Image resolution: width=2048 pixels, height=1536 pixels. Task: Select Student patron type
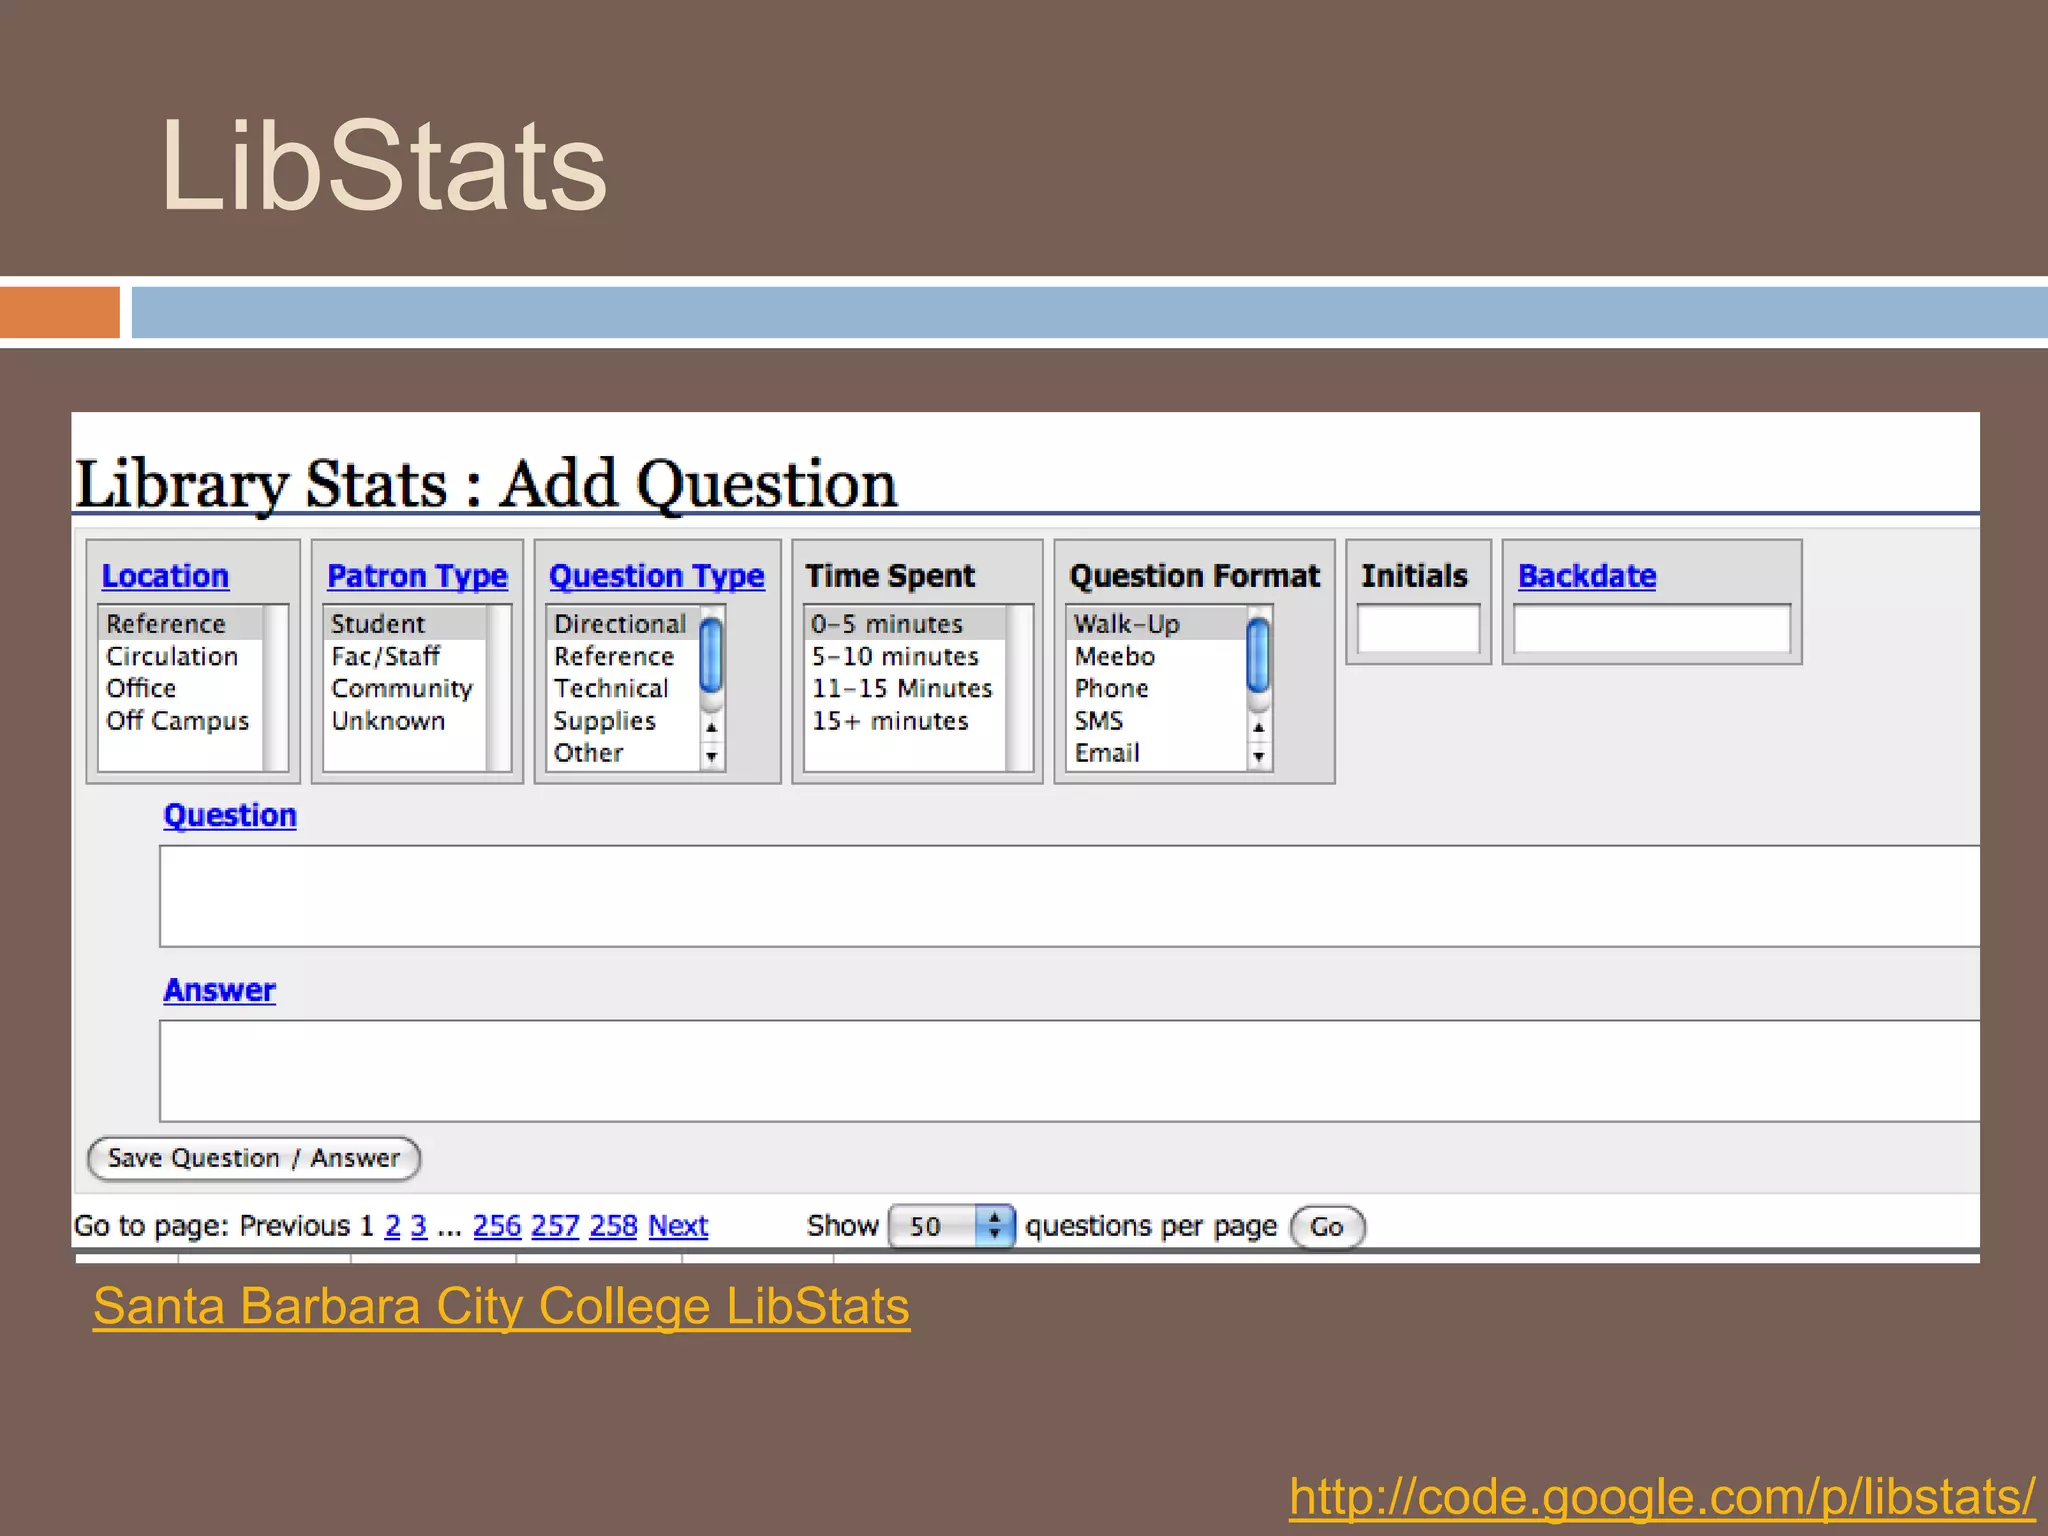point(406,624)
